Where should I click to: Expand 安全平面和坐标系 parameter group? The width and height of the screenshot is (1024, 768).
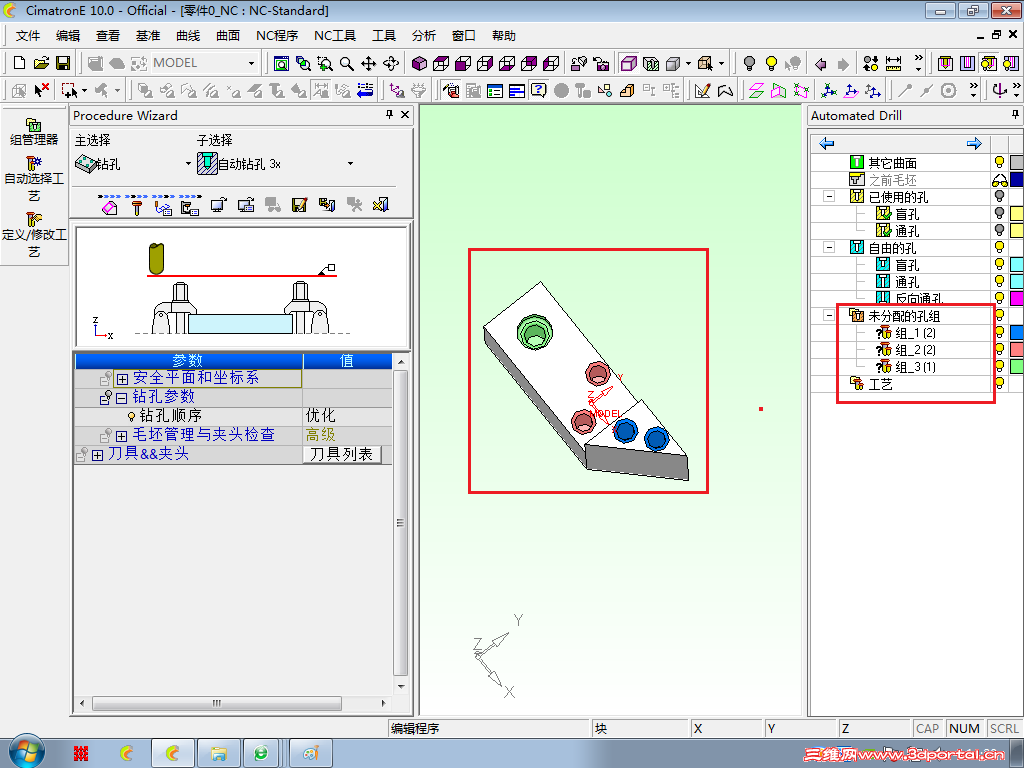click(121, 379)
